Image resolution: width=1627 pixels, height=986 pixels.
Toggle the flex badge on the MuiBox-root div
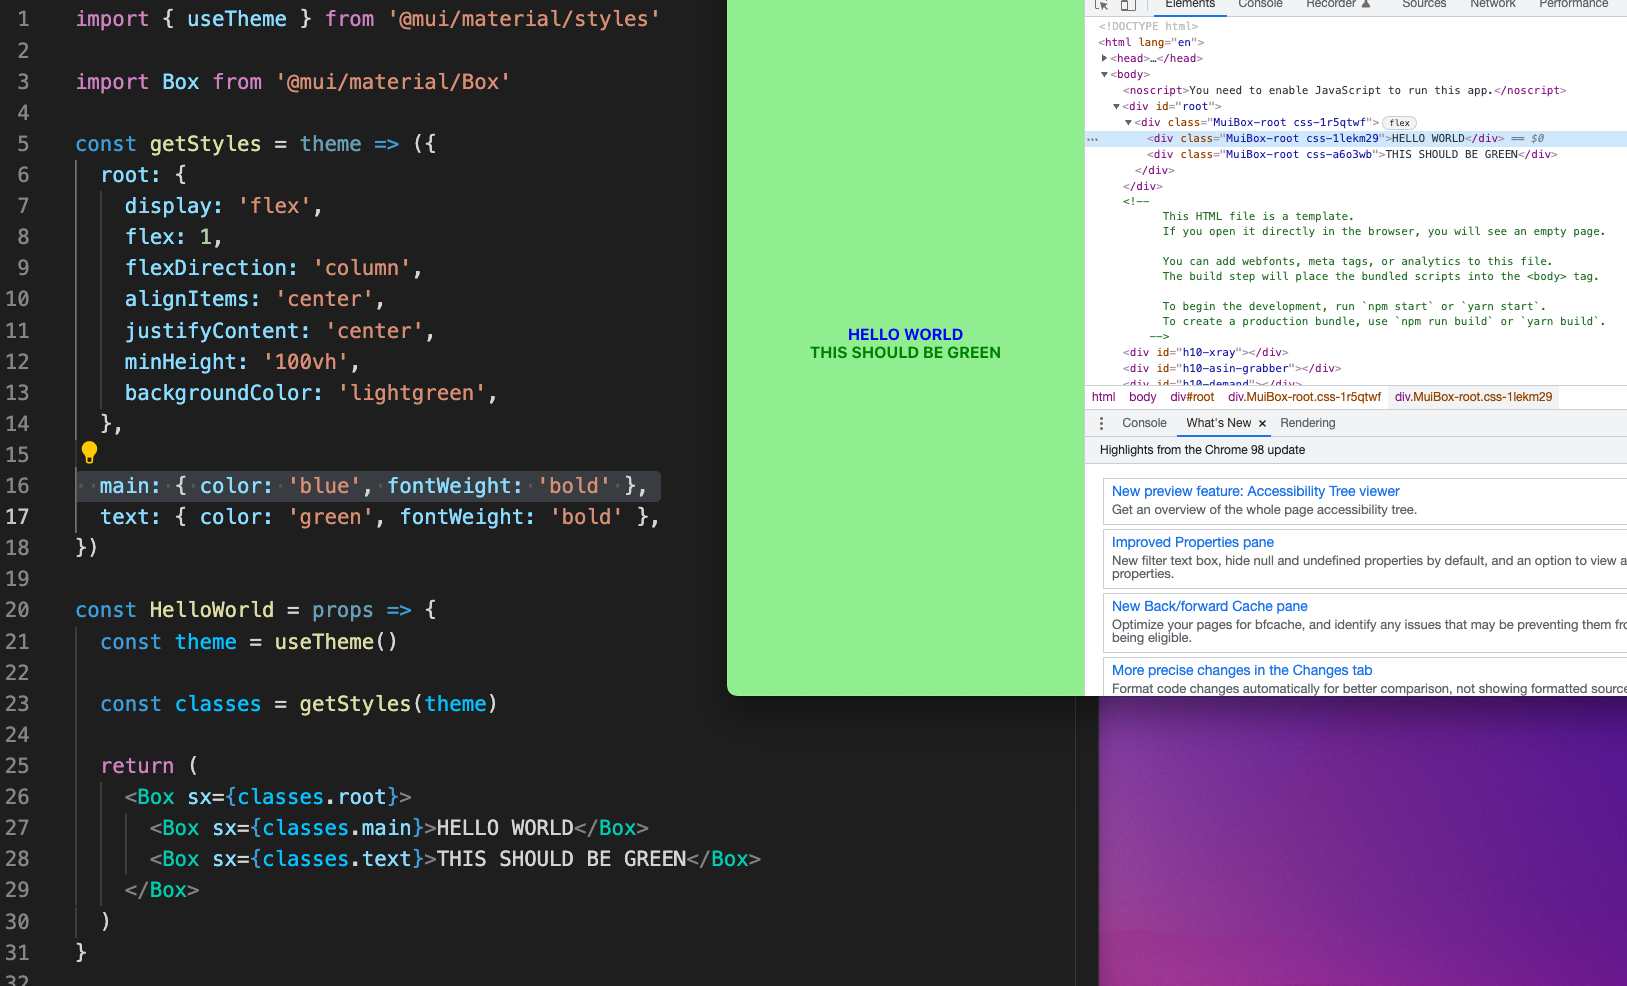[1400, 123]
